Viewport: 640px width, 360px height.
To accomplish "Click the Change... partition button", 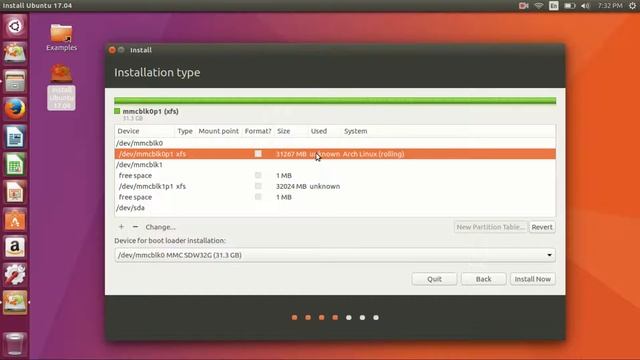I will point(160,227).
